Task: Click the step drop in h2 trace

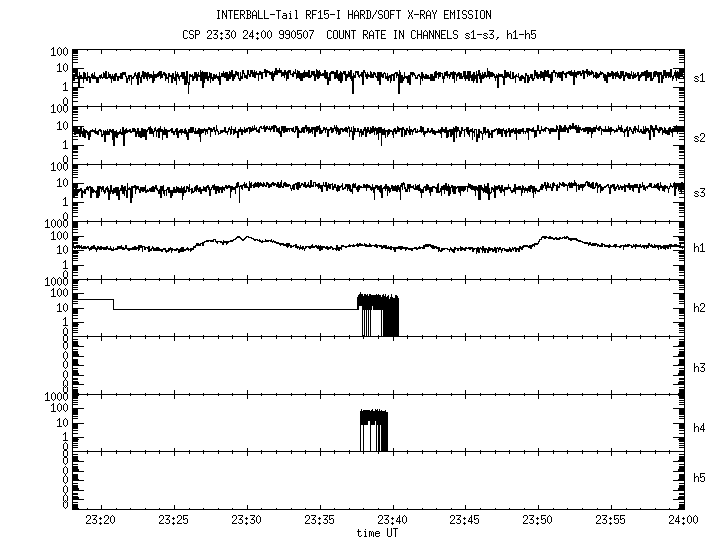Action: point(114,304)
